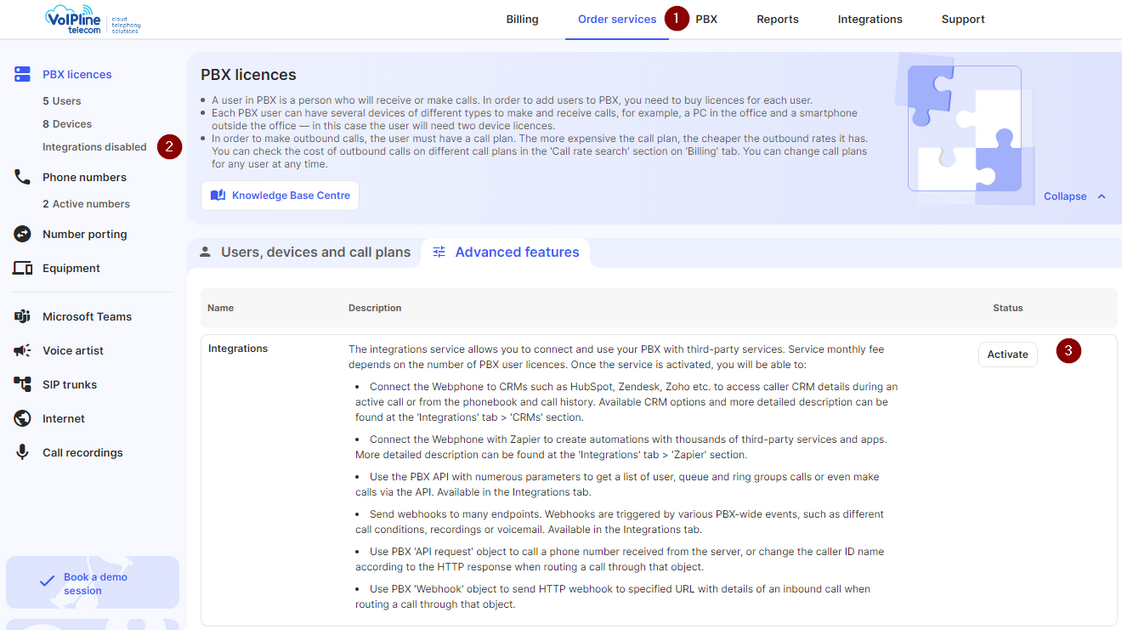Open the Knowledge Base Centre
Image resolution: width=1122 pixels, height=630 pixels.
coord(280,196)
